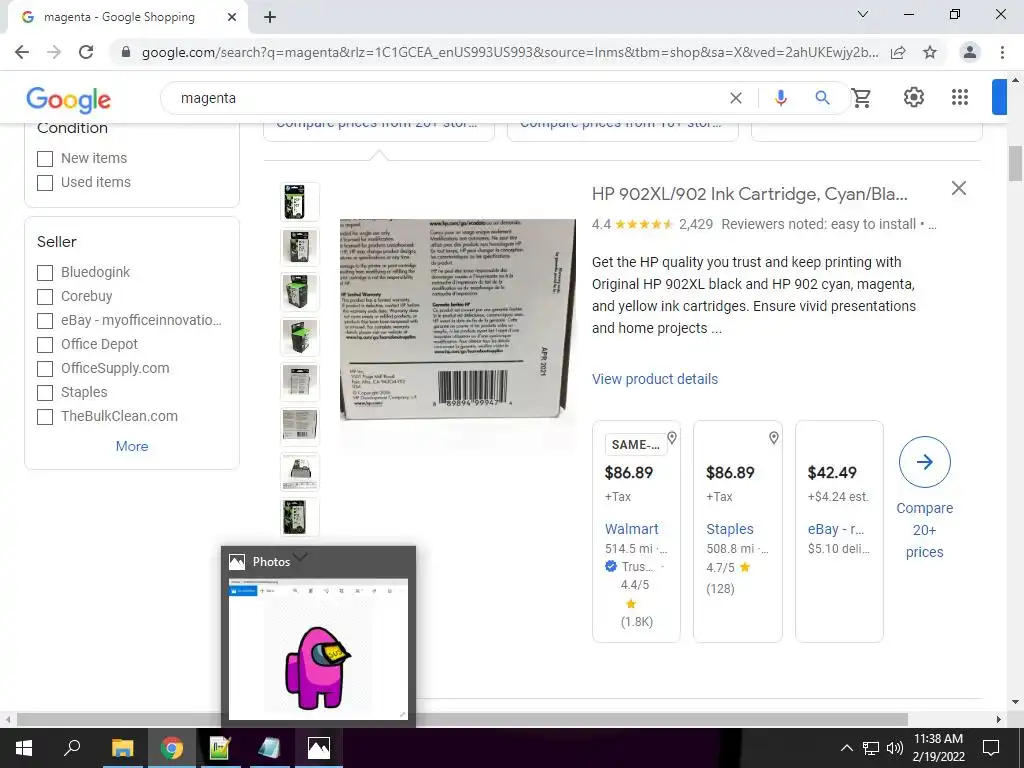
Task: Click location pin on Staples offer
Action: 773,438
